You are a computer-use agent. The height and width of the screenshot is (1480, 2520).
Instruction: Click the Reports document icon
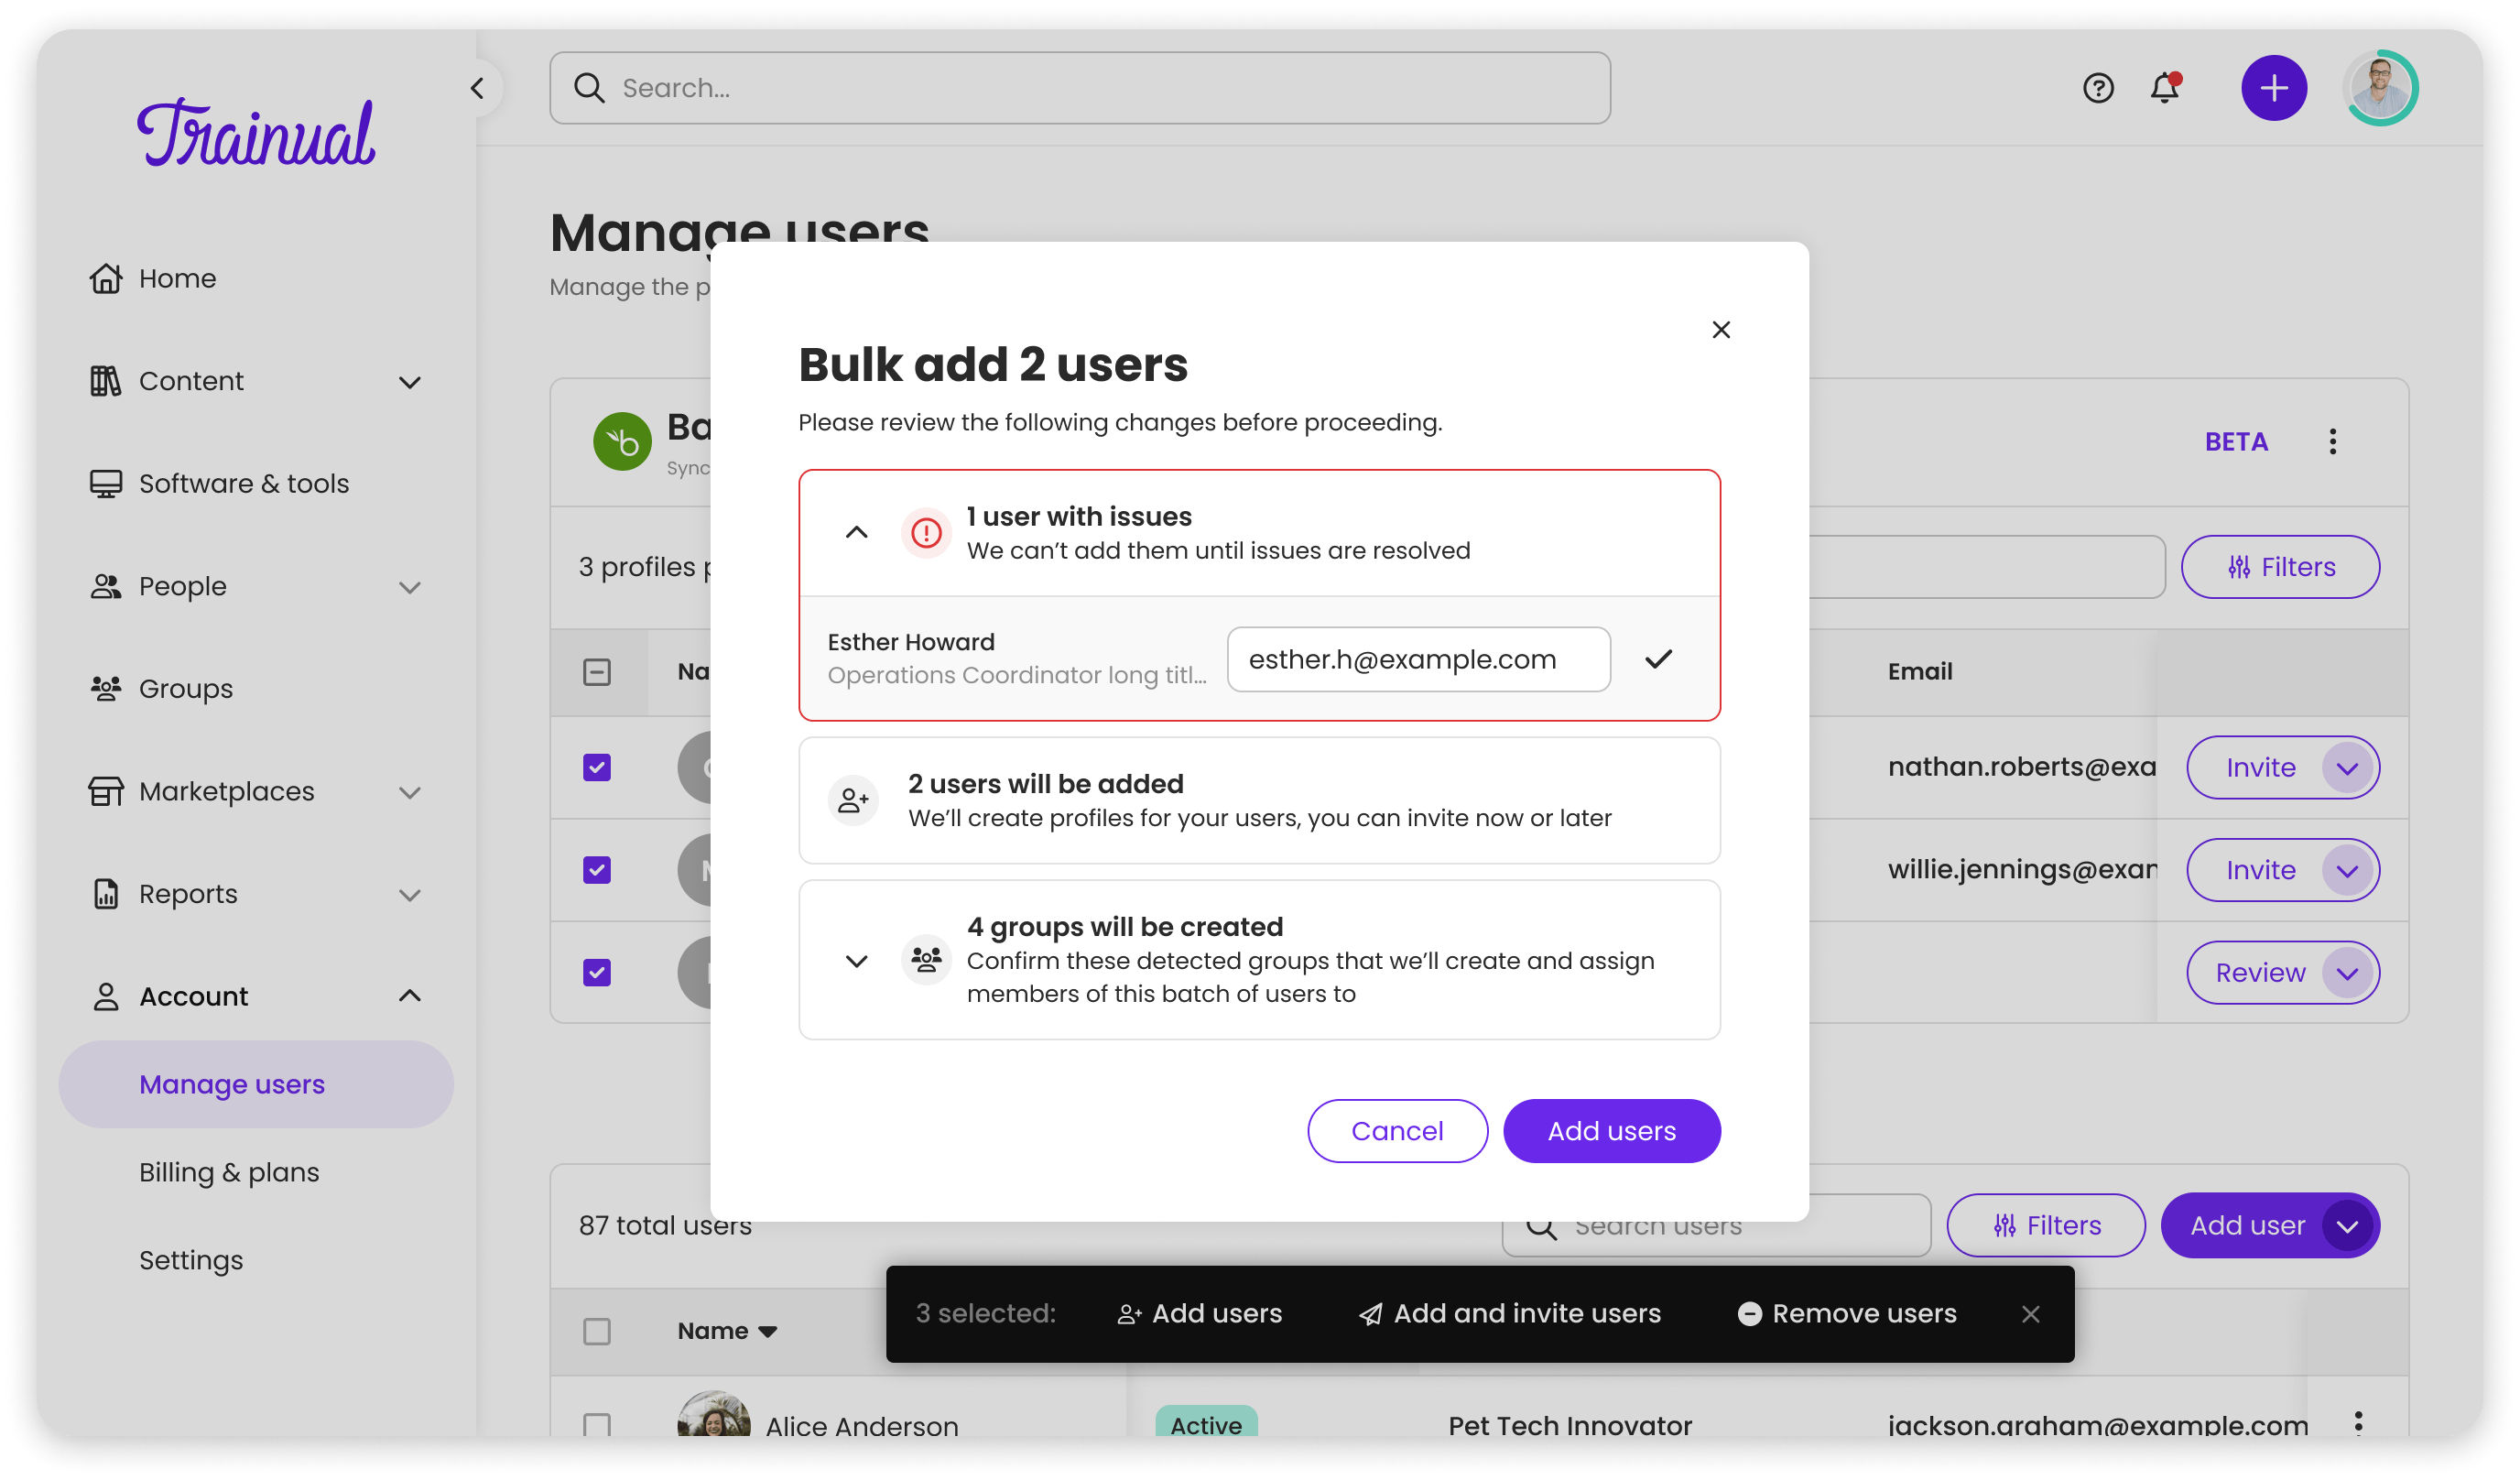click(106, 894)
